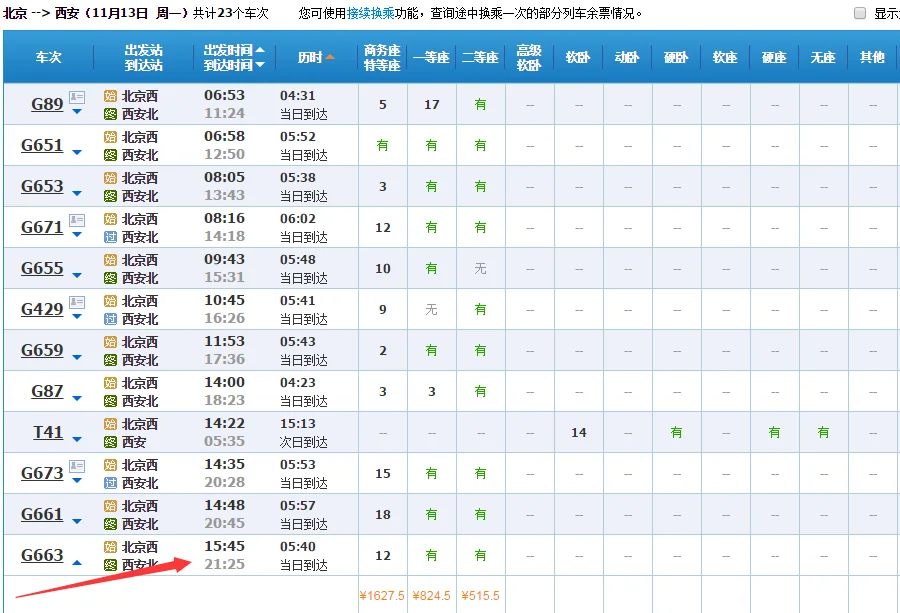900x613 pixels.
Task: Click the seat details card icon beside G89
Action: tap(75, 96)
